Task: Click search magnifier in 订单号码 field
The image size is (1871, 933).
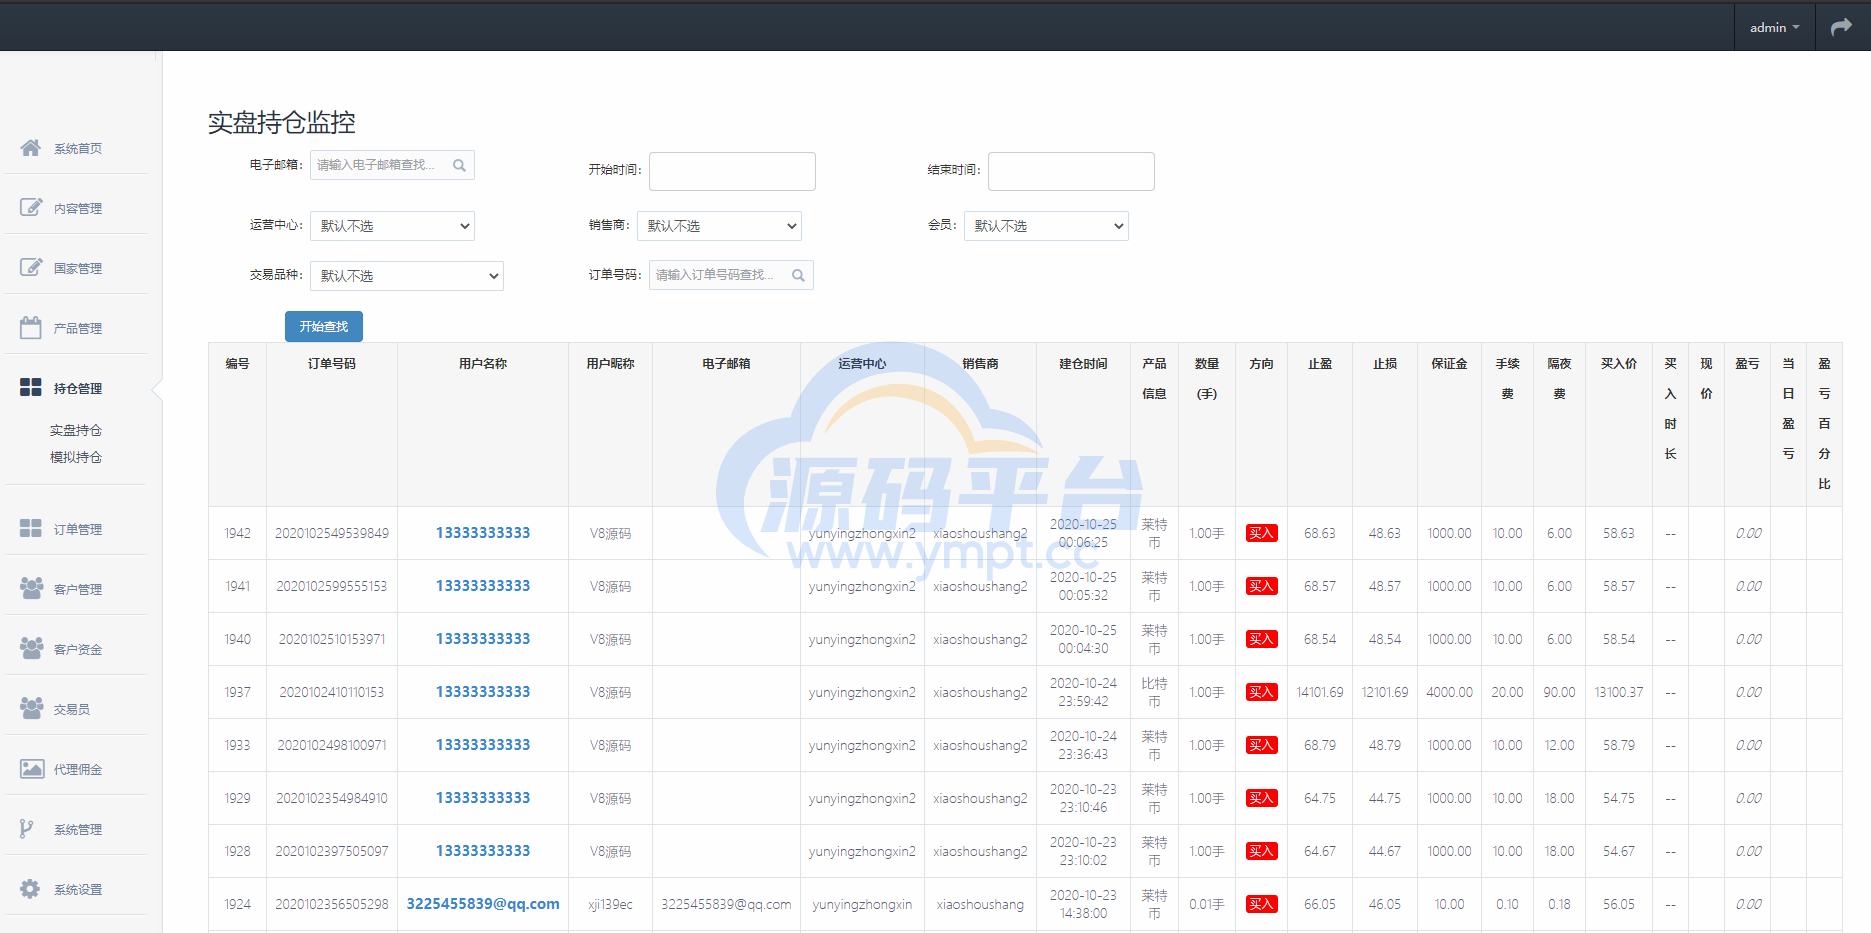Action: 798,276
